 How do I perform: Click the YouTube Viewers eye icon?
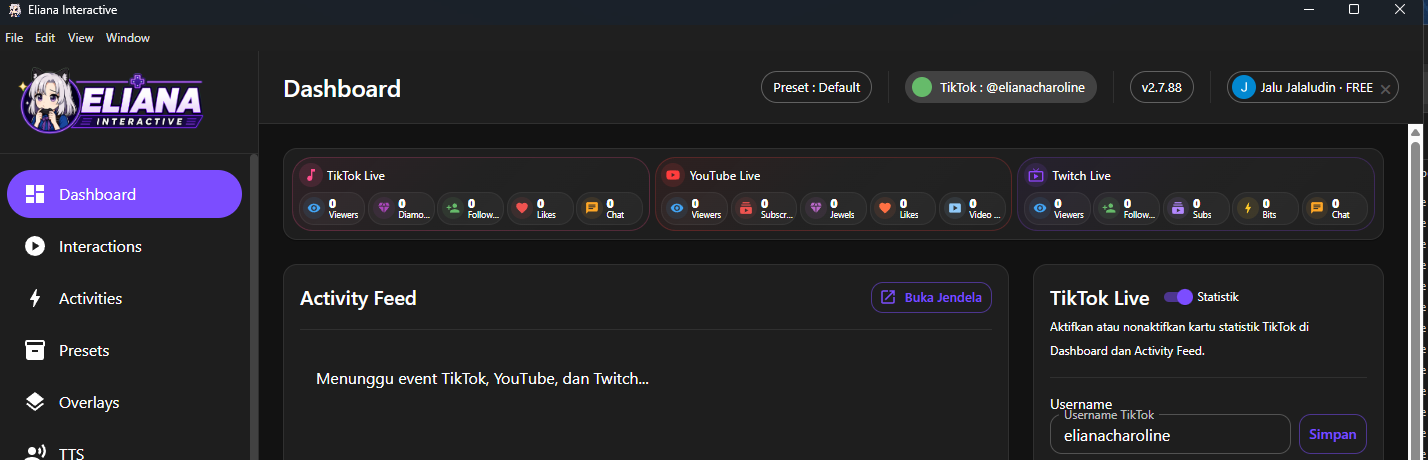point(677,208)
